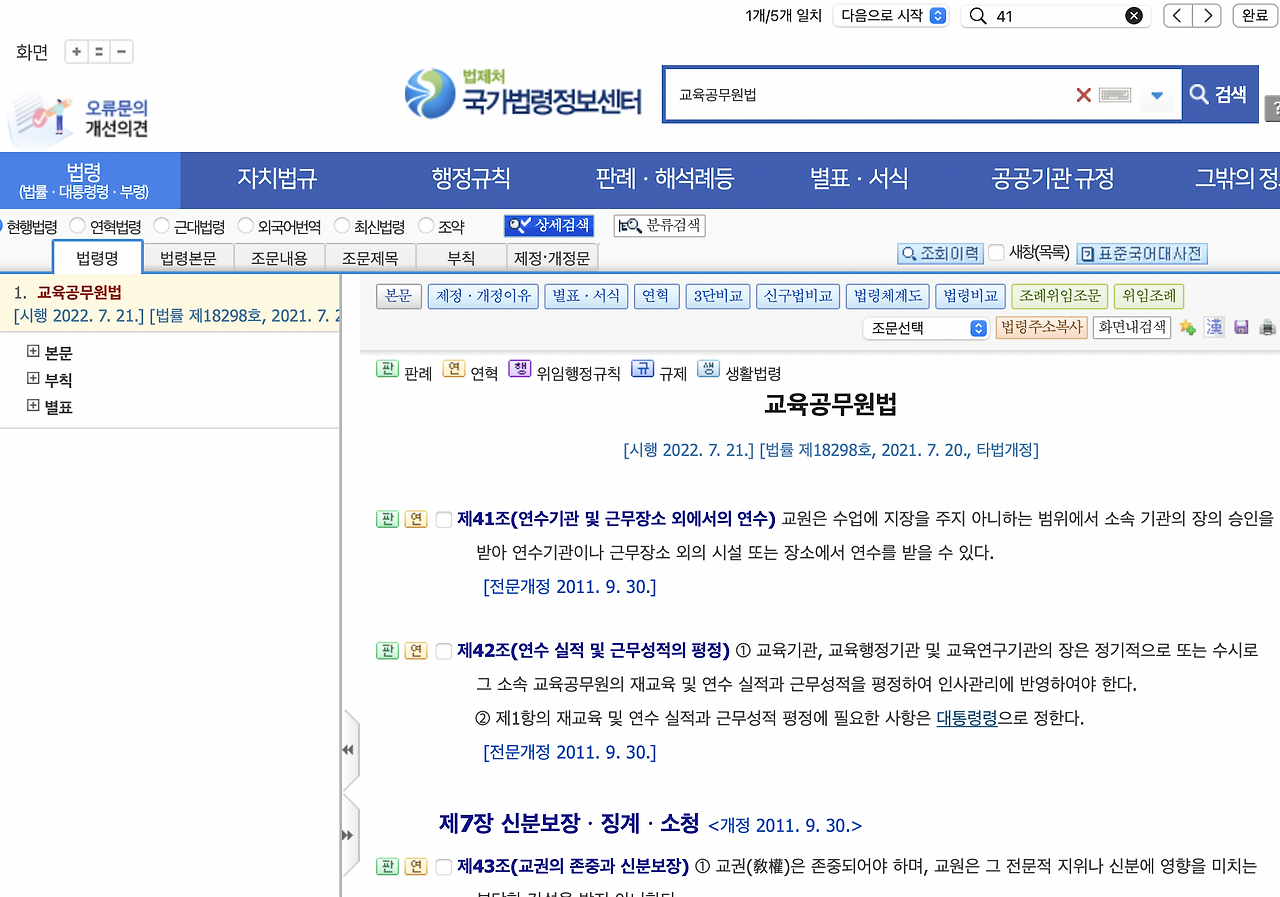The height and width of the screenshot is (897, 1280).
Task: Open the 판례 icon beside 제41조
Action: (x=387, y=519)
